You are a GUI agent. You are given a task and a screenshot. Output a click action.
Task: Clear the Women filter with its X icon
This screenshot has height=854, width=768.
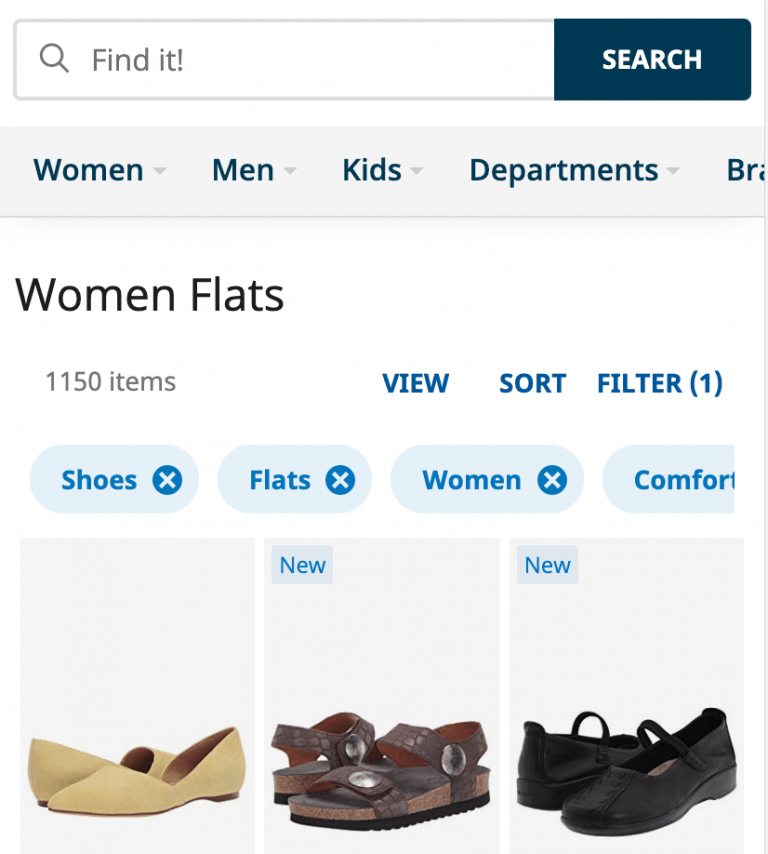coord(552,479)
